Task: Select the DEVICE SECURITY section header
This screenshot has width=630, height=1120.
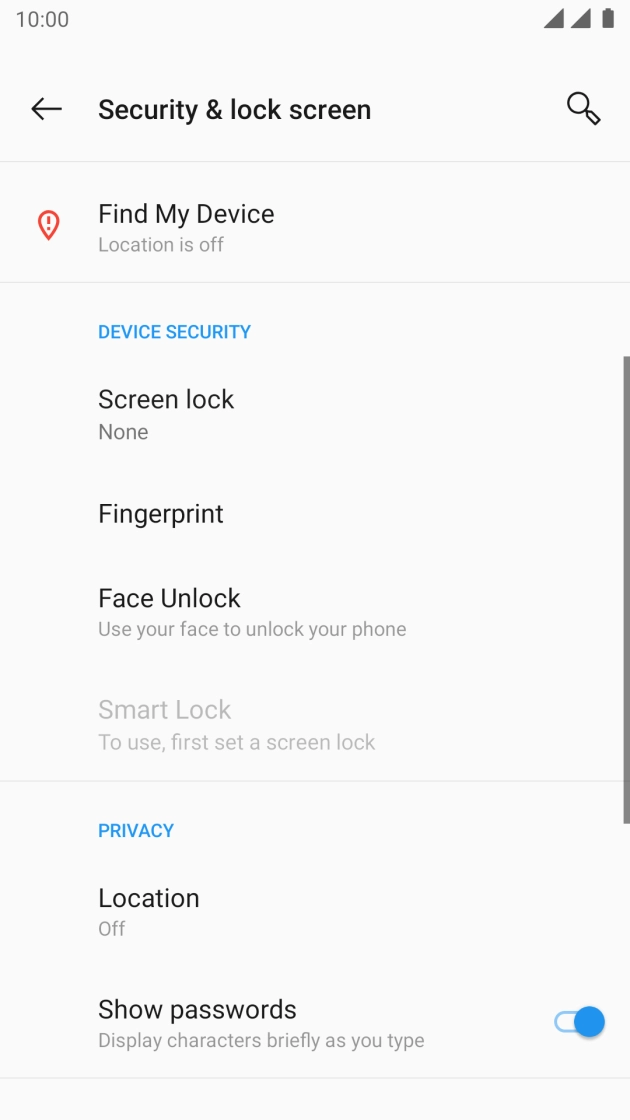Action: [174, 331]
